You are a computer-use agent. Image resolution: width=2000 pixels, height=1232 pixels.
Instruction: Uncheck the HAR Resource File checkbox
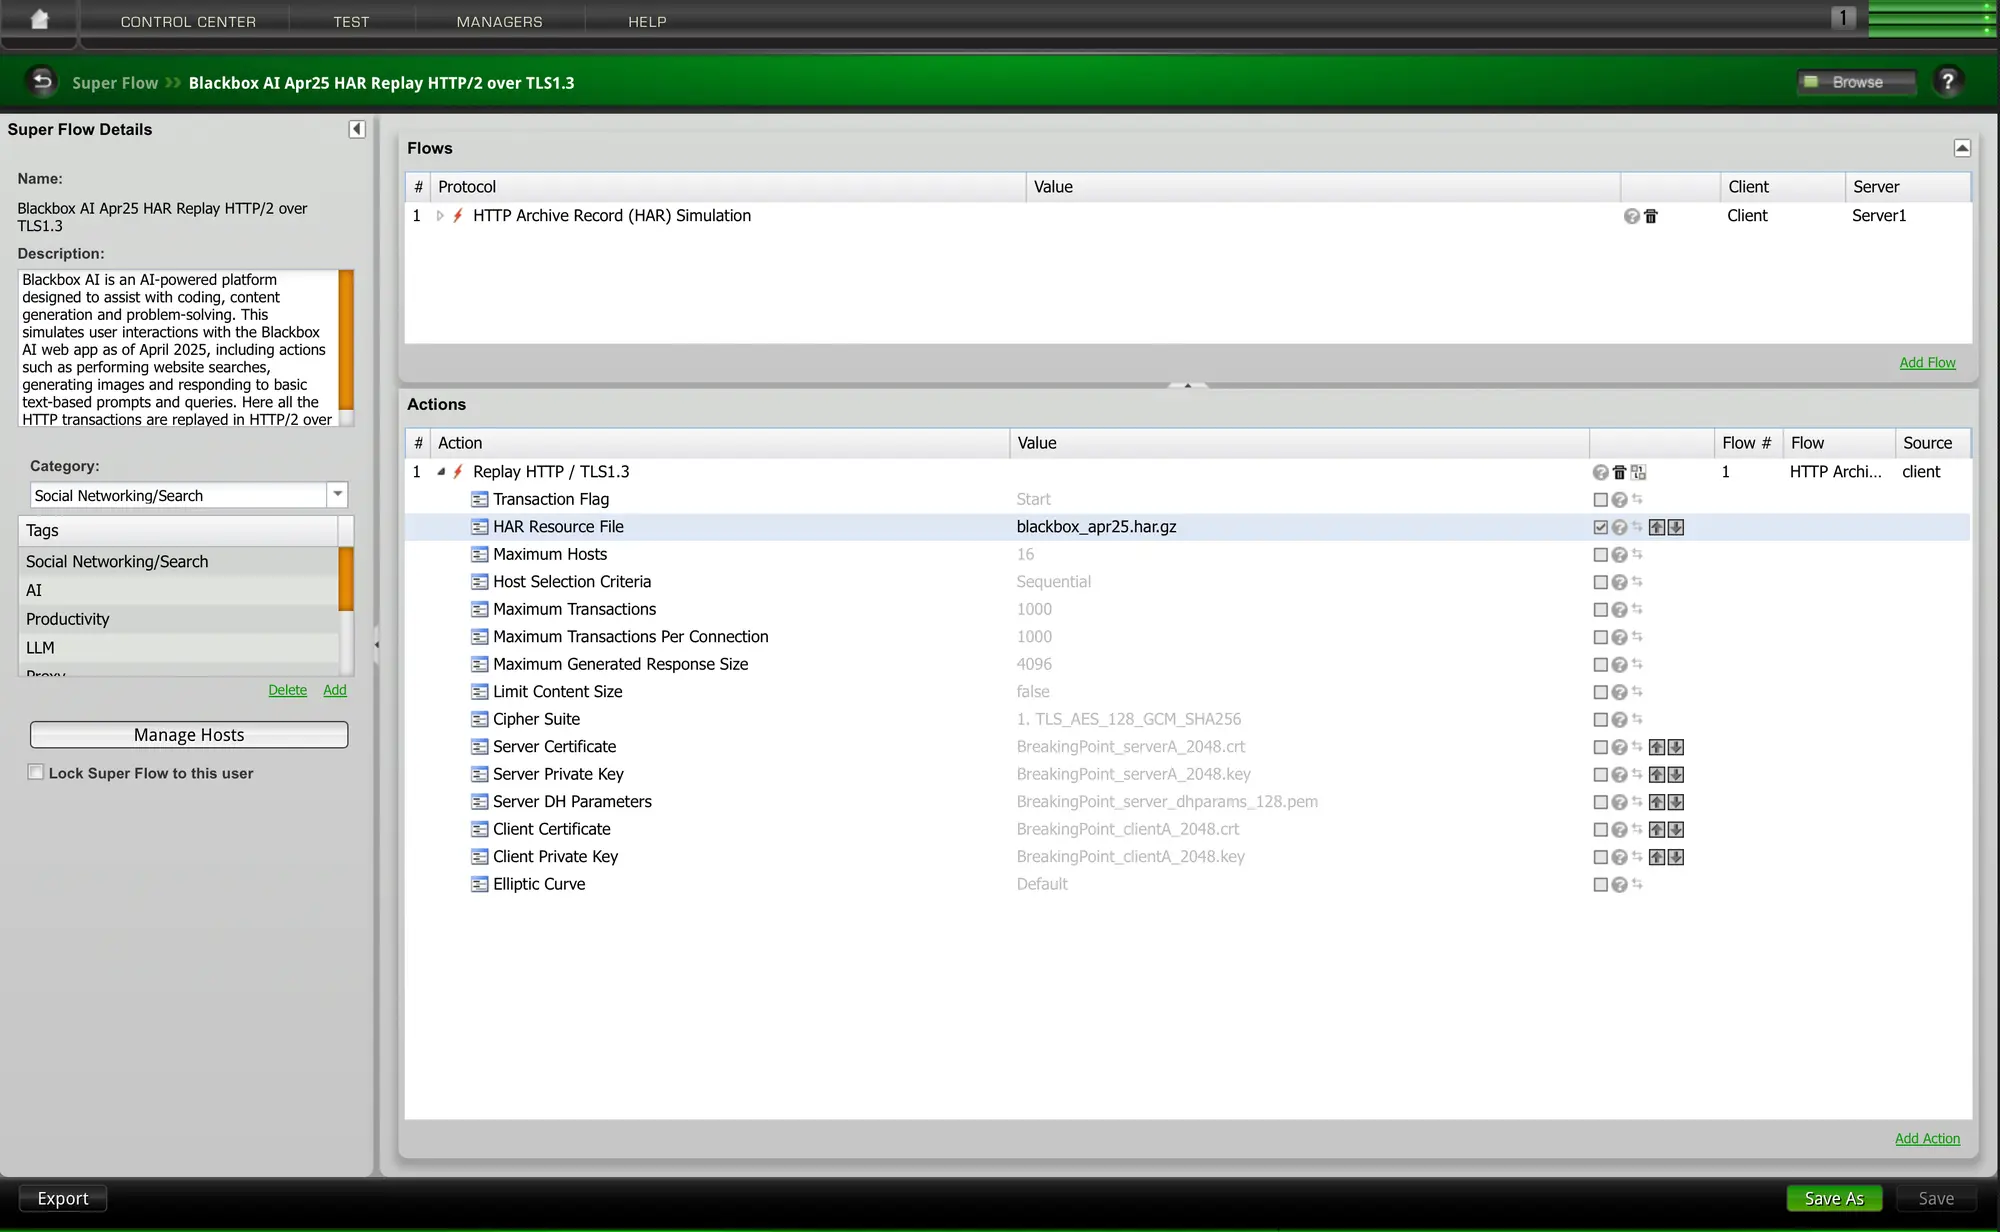1600,527
